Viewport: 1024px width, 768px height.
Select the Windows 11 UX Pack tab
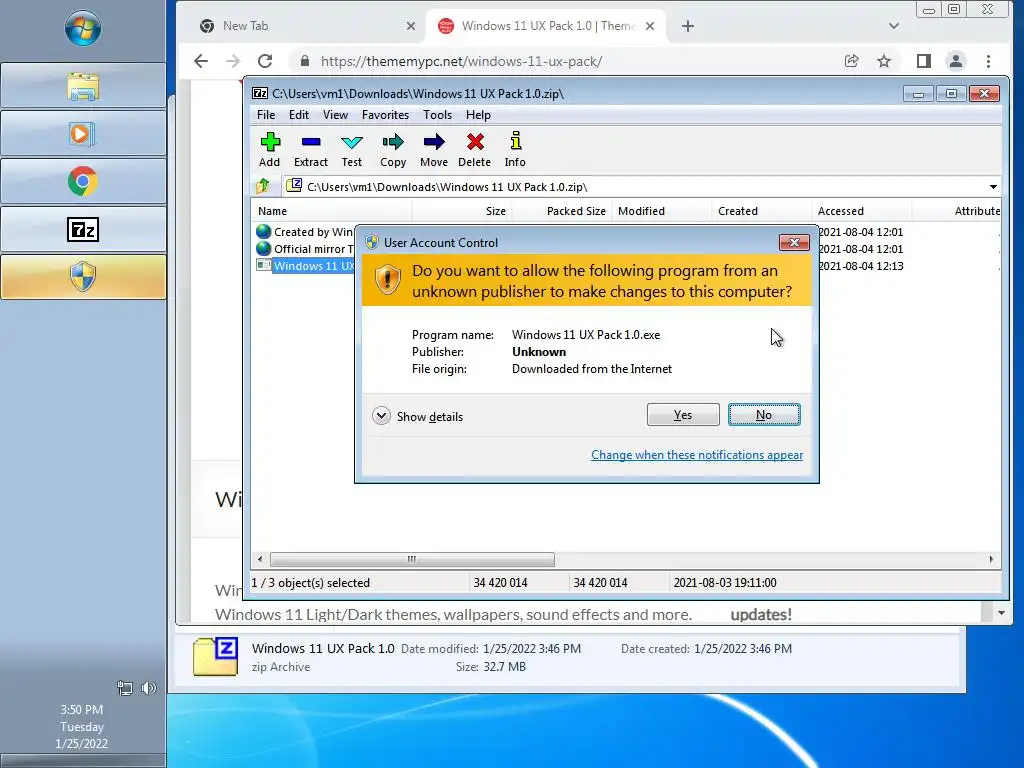click(x=547, y=26)
